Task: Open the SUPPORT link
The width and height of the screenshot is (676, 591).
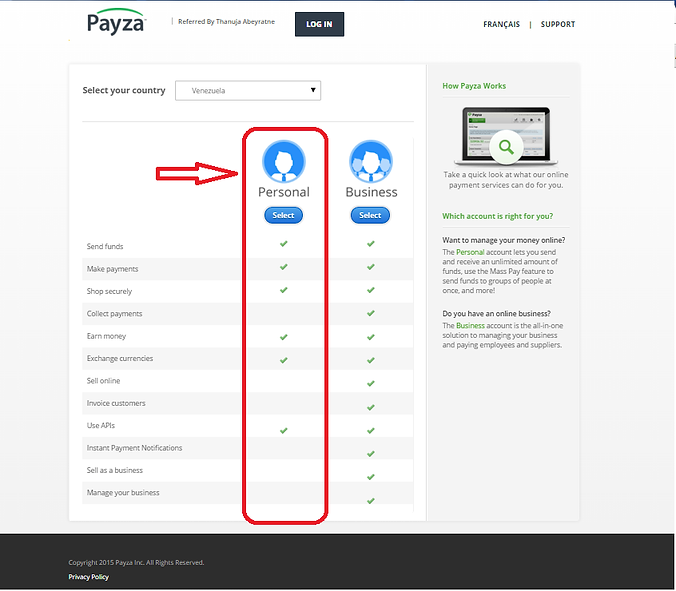Action: click(x=558, y=25)
